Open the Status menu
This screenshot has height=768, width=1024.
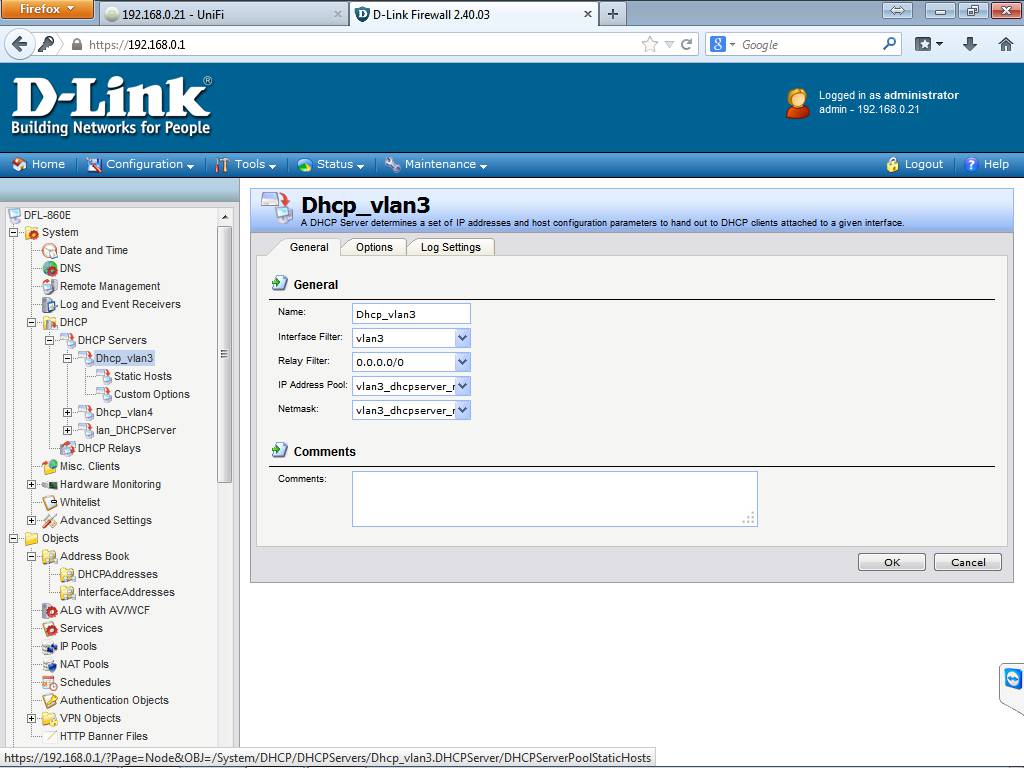330,165
